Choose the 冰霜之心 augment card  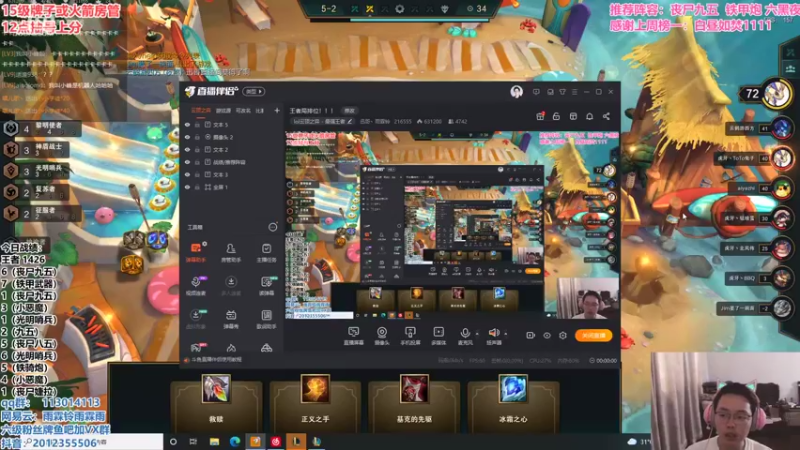[x=513, y=405]
